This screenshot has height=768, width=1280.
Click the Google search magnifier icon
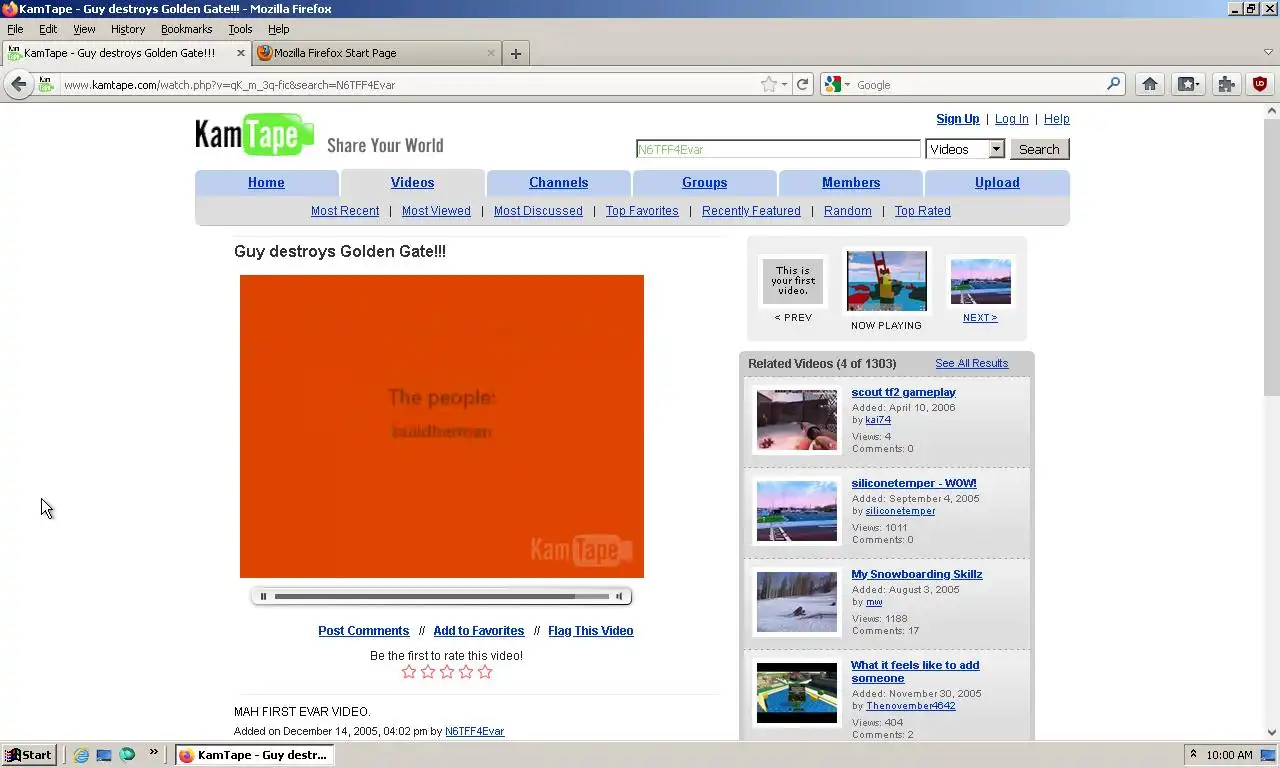tap(1113, 85)
